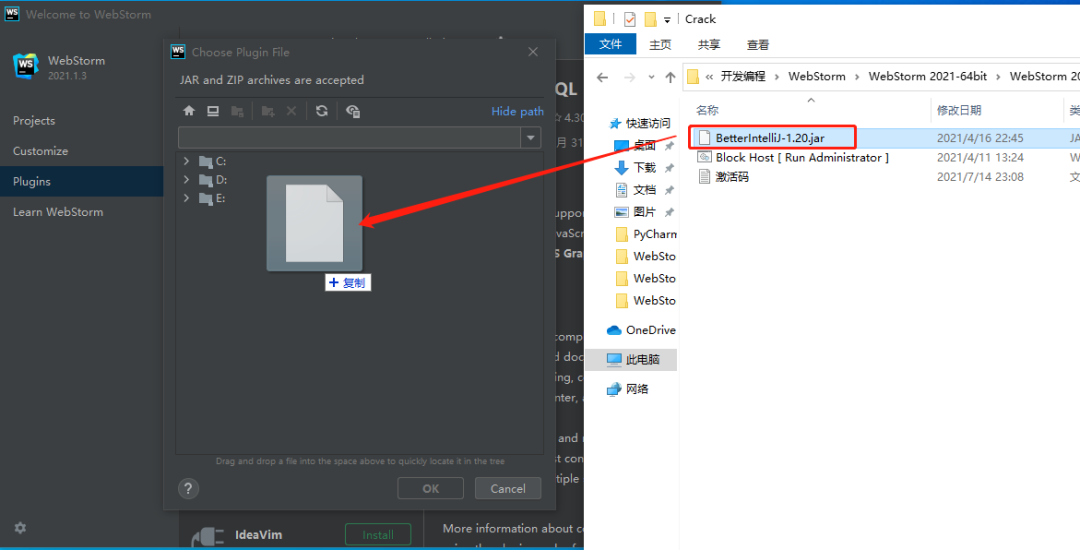Open the path history dropdown arrow
1080x550 pixels.
530,138
